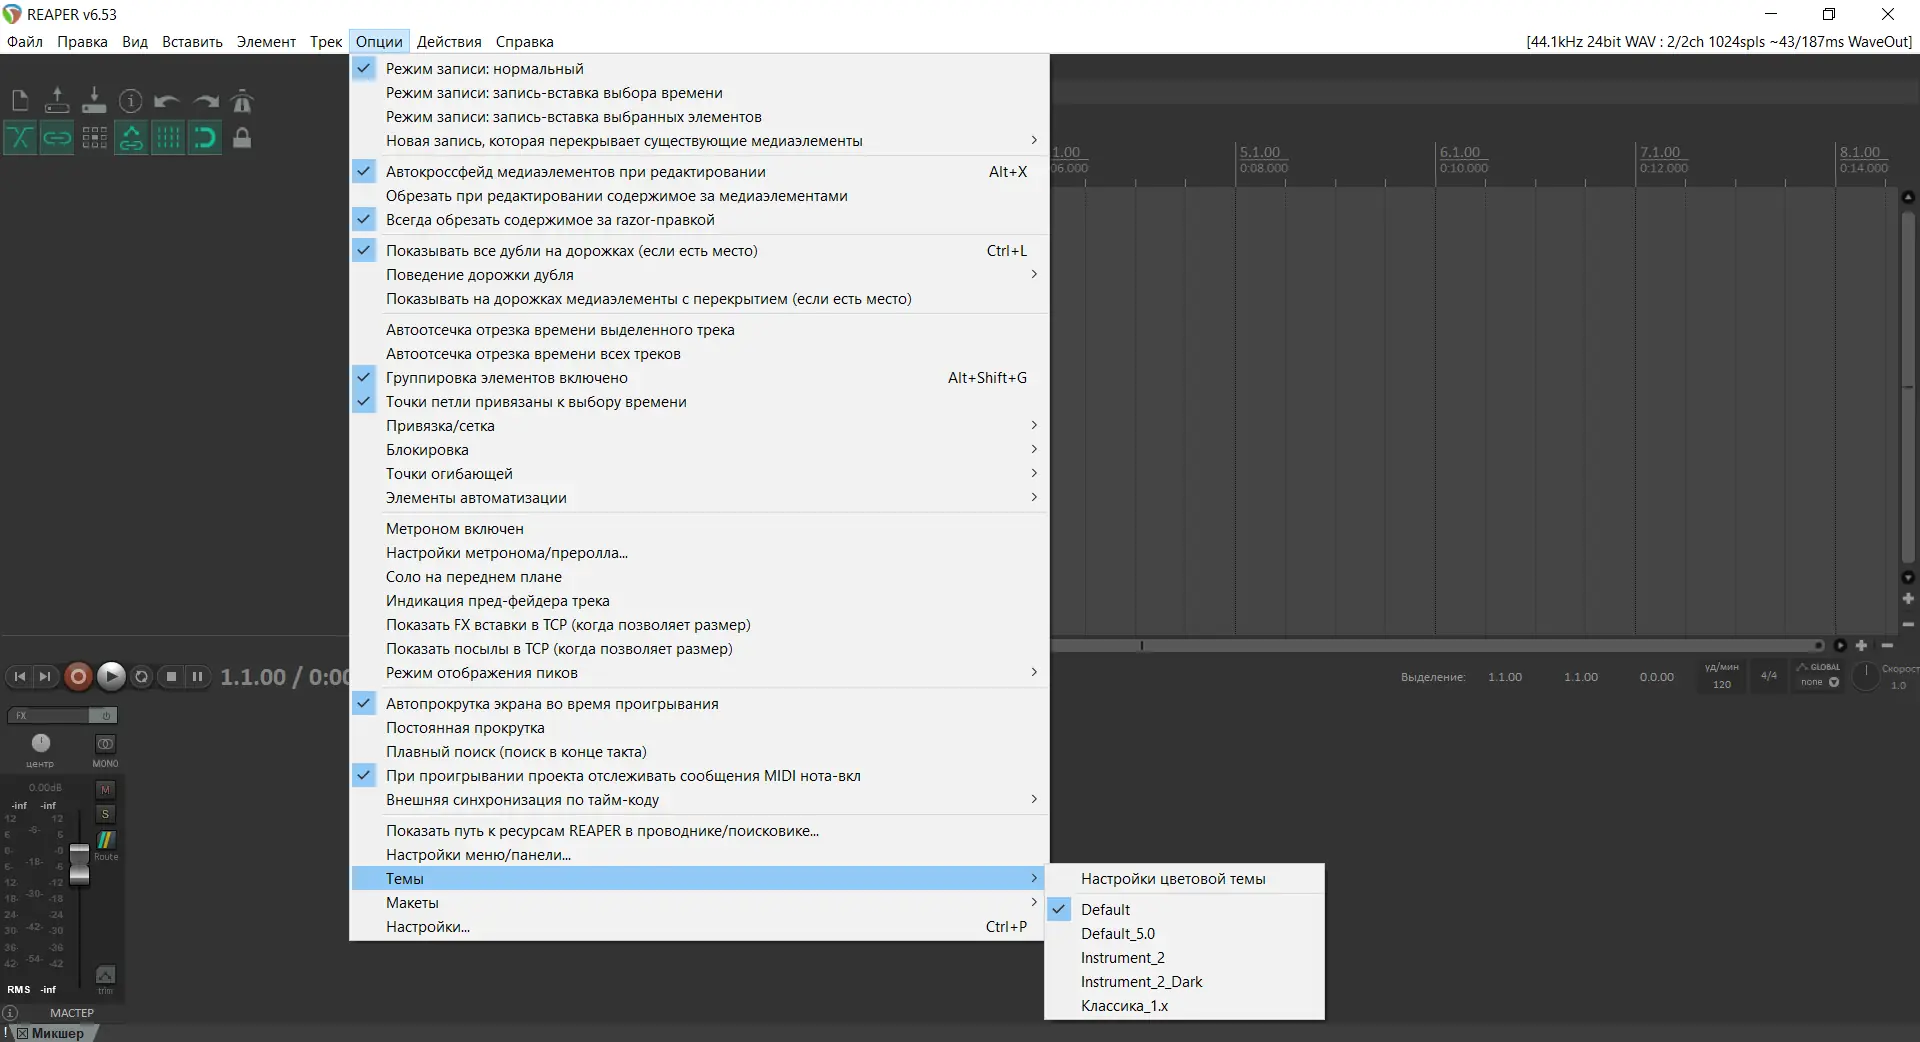This screenshot has width=1920, height=1042.
Task: Click the Pause transport button
Action: pos(198,677)
